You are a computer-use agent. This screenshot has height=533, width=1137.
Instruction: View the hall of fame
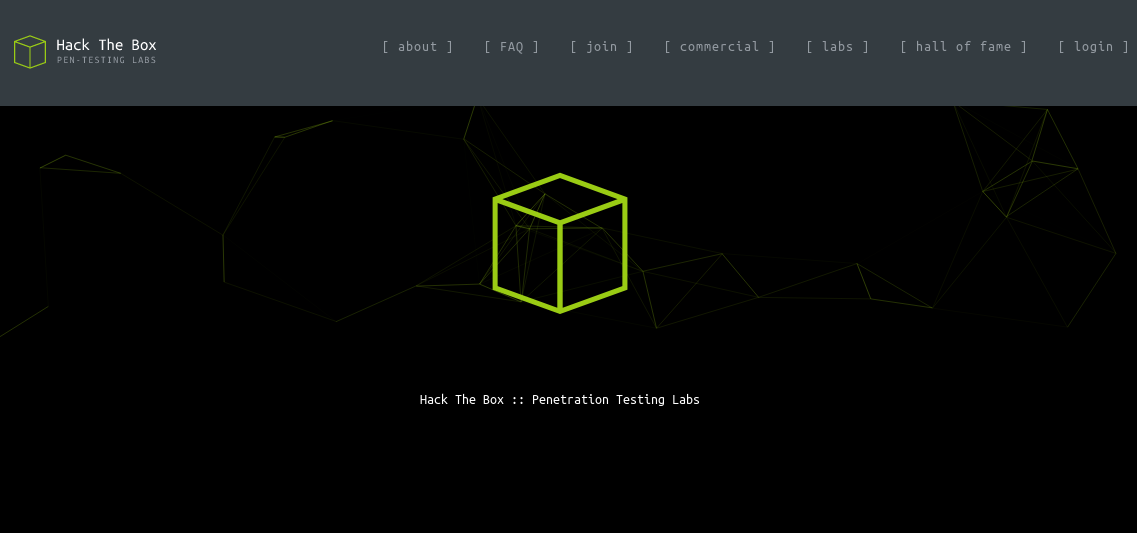[963, 46]
